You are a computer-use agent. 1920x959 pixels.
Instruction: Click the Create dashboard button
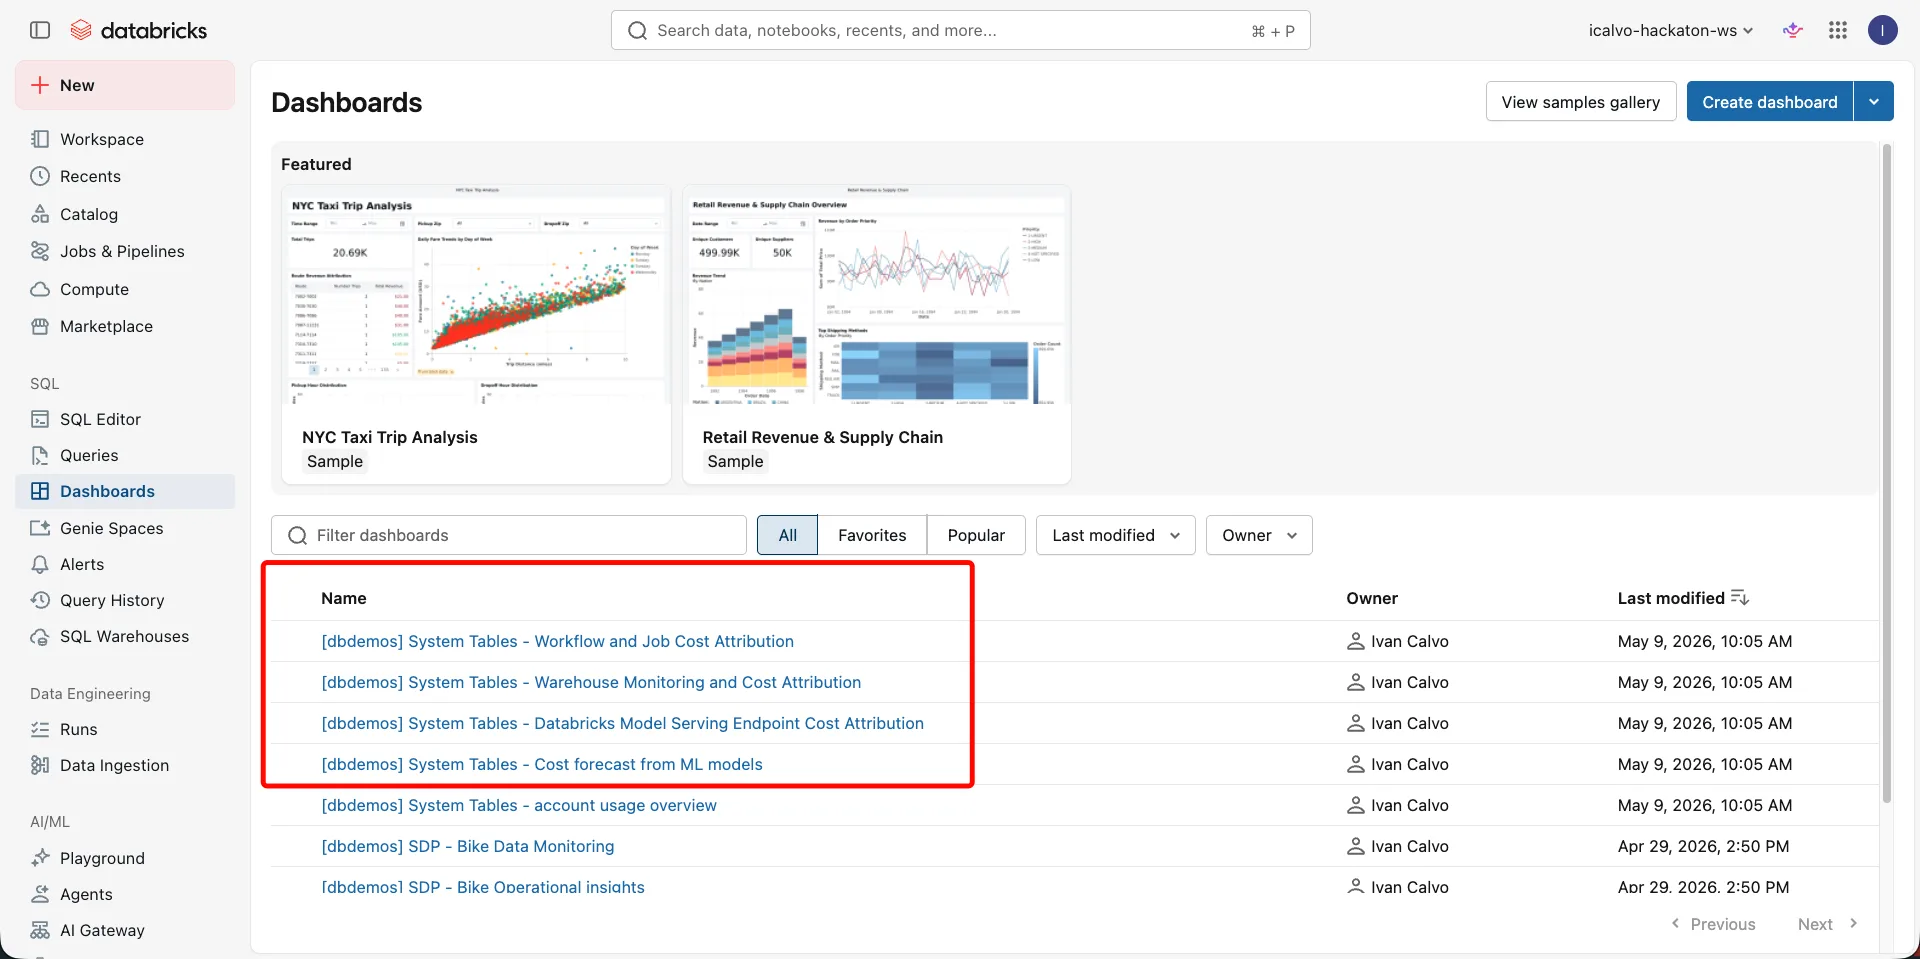1770,101
